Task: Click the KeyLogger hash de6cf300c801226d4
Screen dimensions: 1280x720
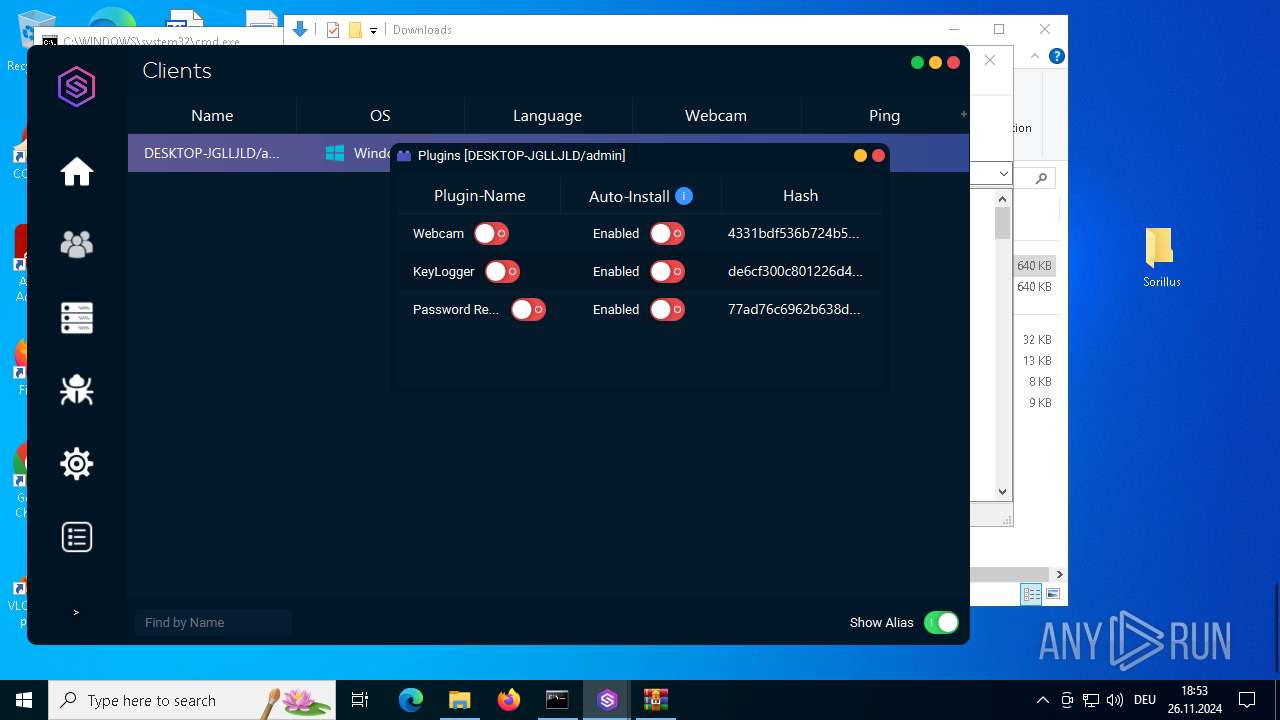Action: (795, 272)
